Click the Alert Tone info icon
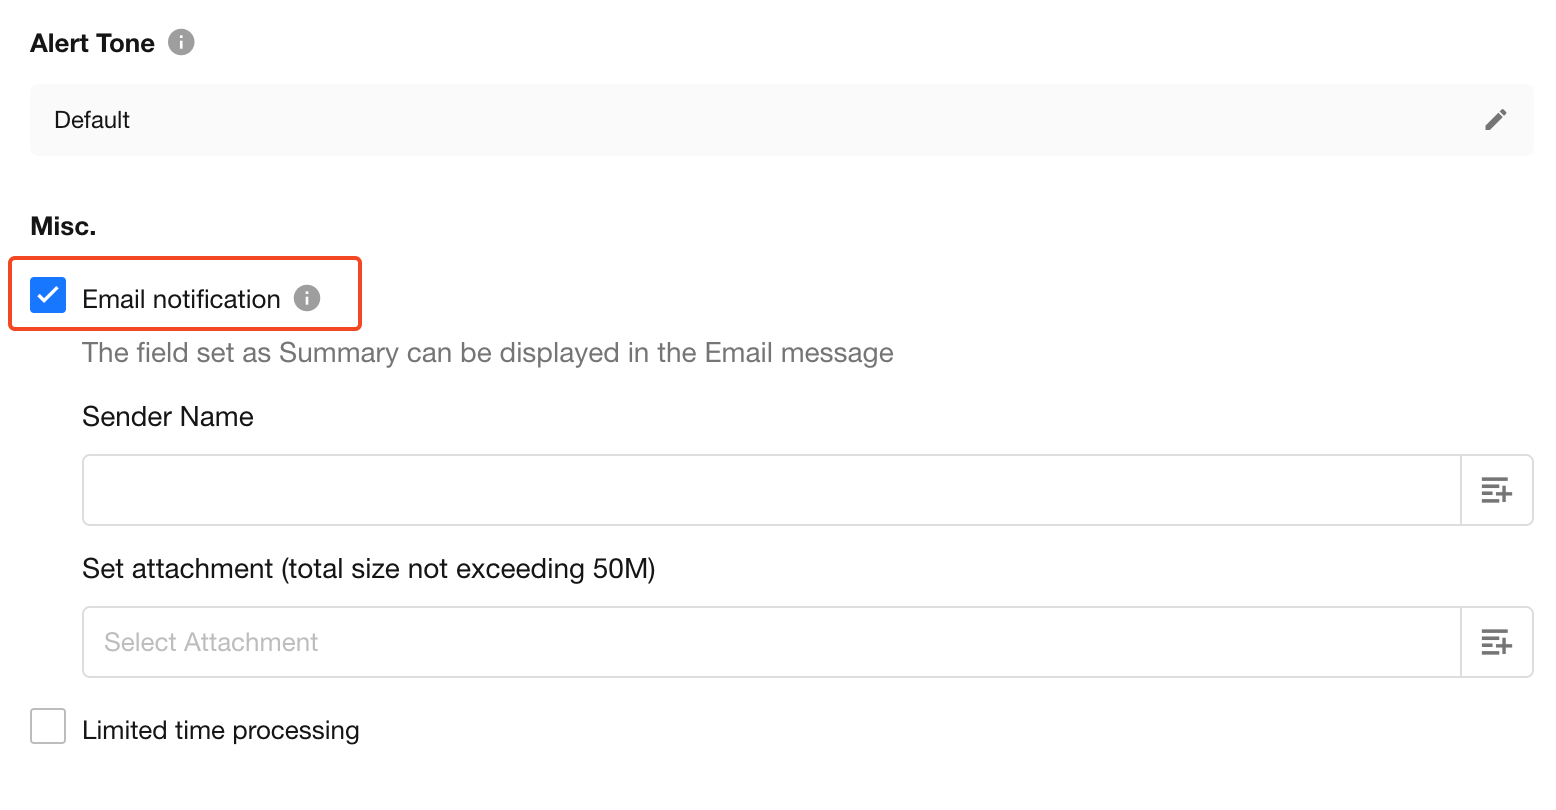The height and width of the screenshot is (810, 1556). pos(181,42)
